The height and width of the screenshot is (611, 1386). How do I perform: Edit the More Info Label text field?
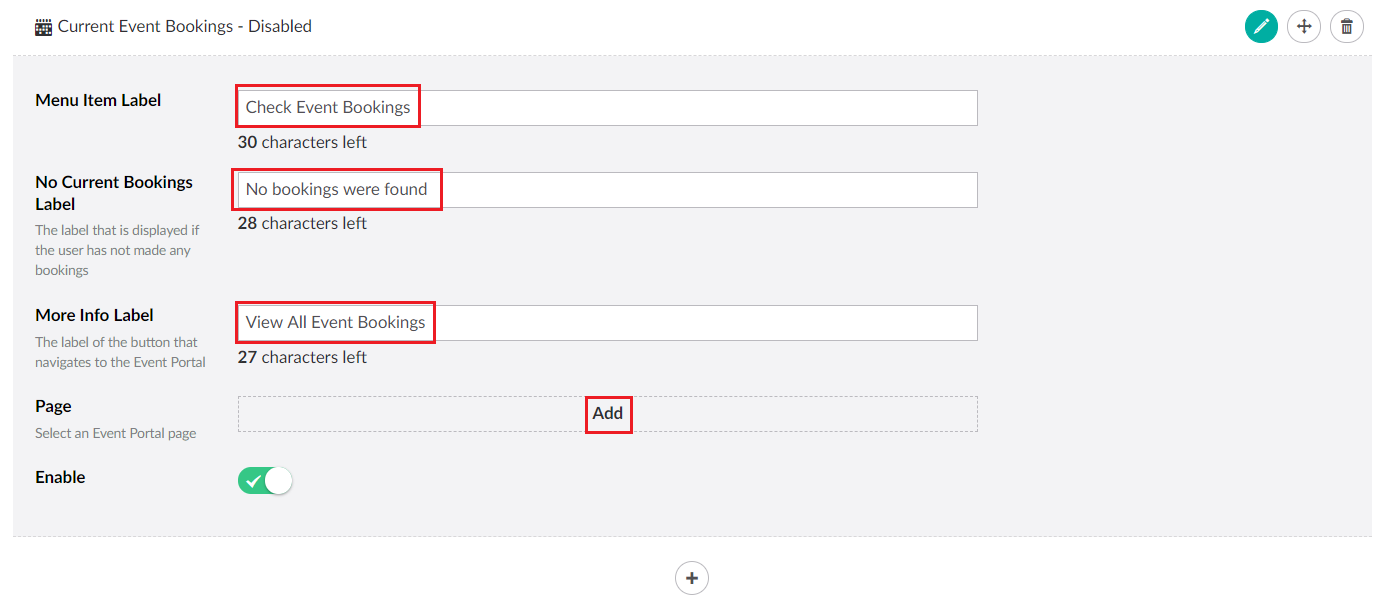607,323
